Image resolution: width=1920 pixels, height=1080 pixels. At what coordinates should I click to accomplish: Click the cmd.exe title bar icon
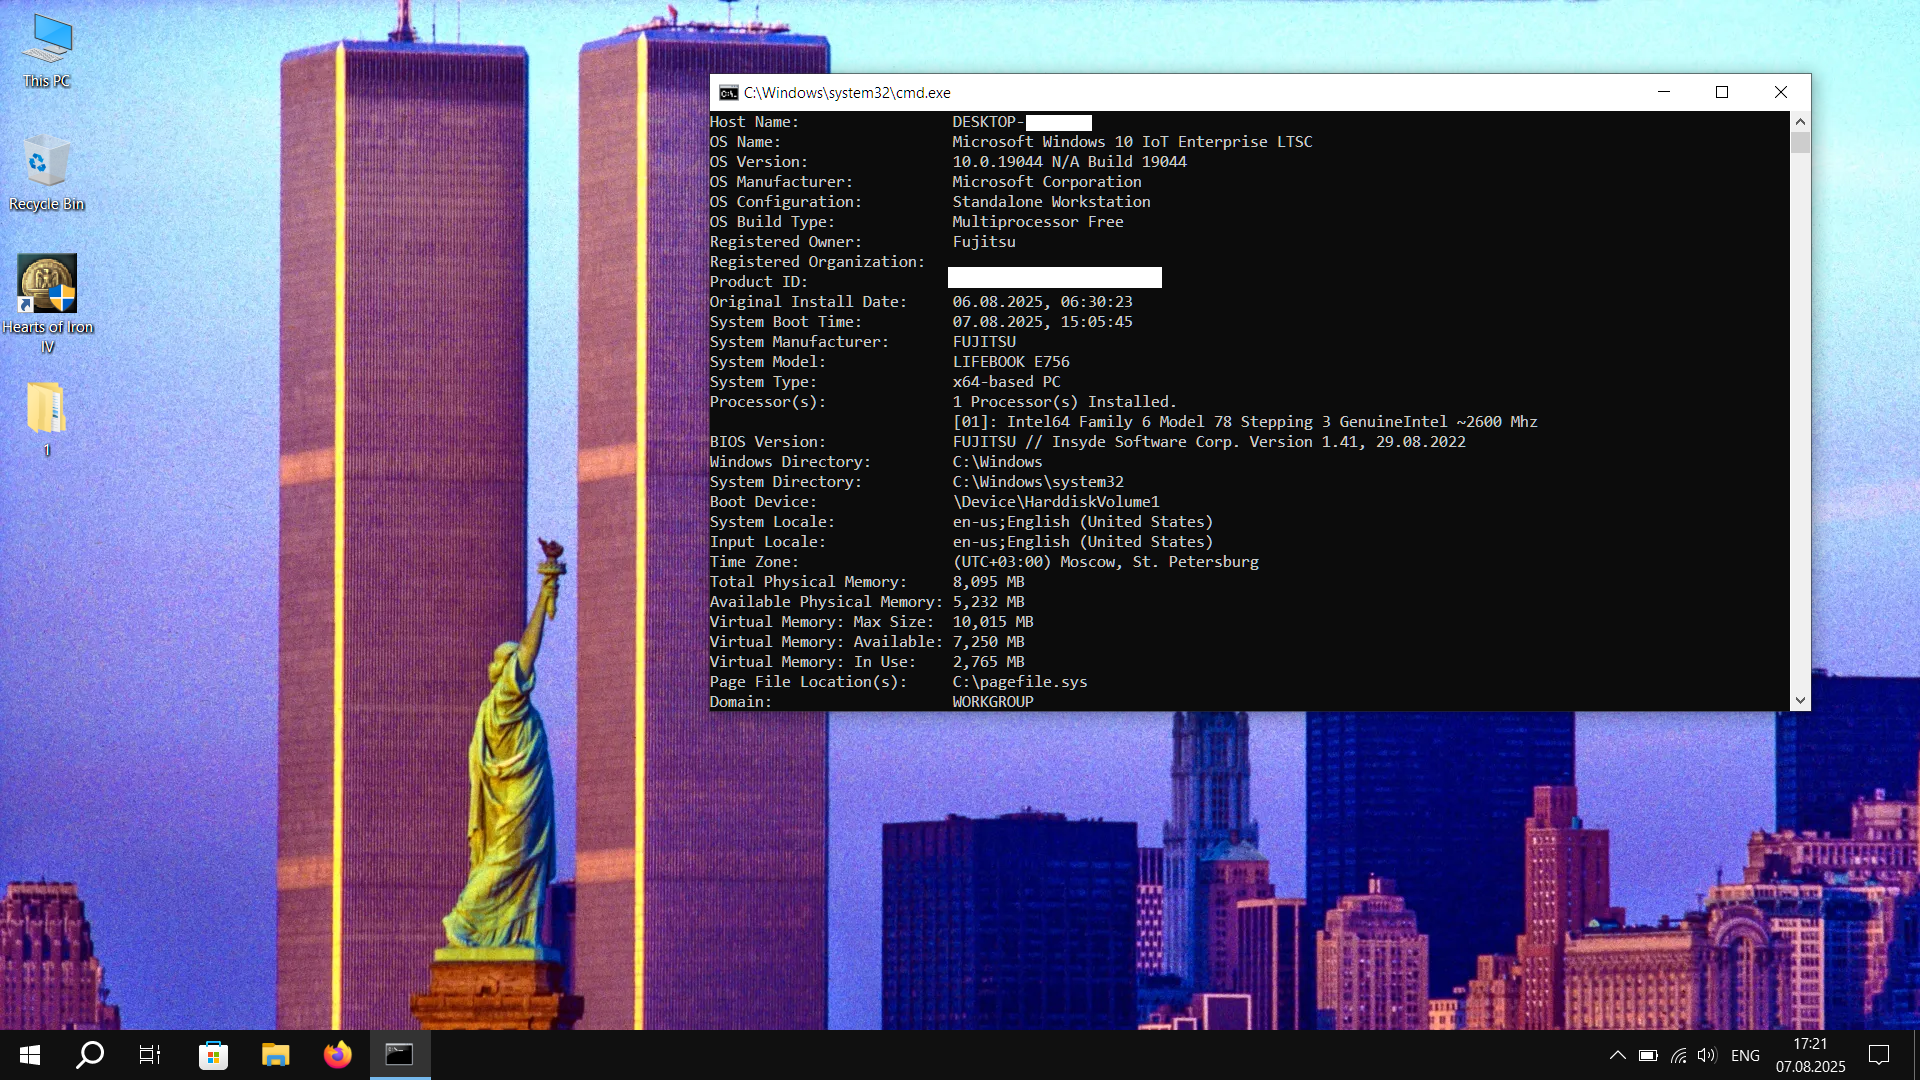[x=728, y=93]
